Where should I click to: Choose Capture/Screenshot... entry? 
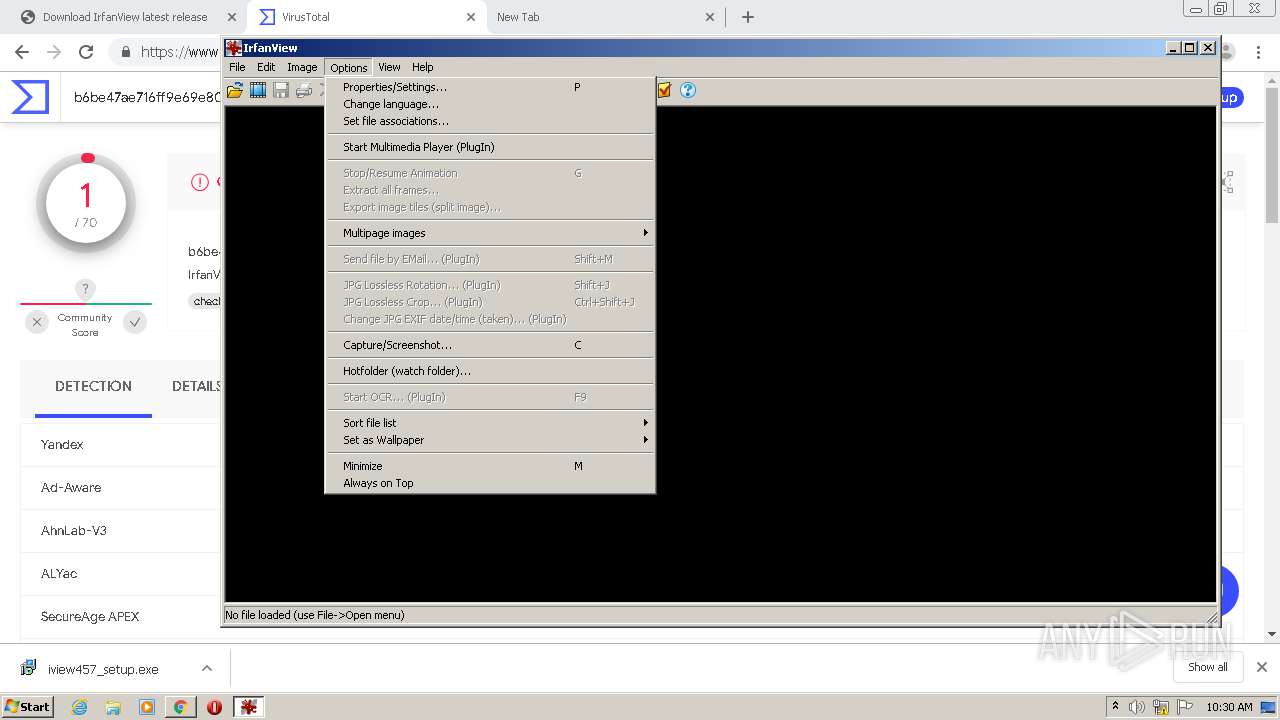pos(490,345)
